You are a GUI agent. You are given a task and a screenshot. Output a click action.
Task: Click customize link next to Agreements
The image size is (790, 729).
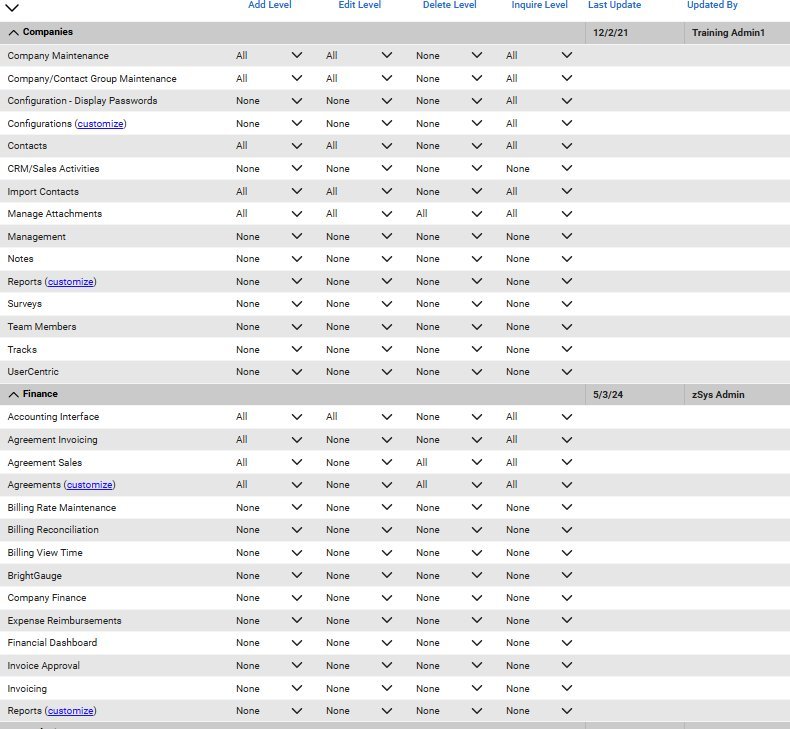90,485
